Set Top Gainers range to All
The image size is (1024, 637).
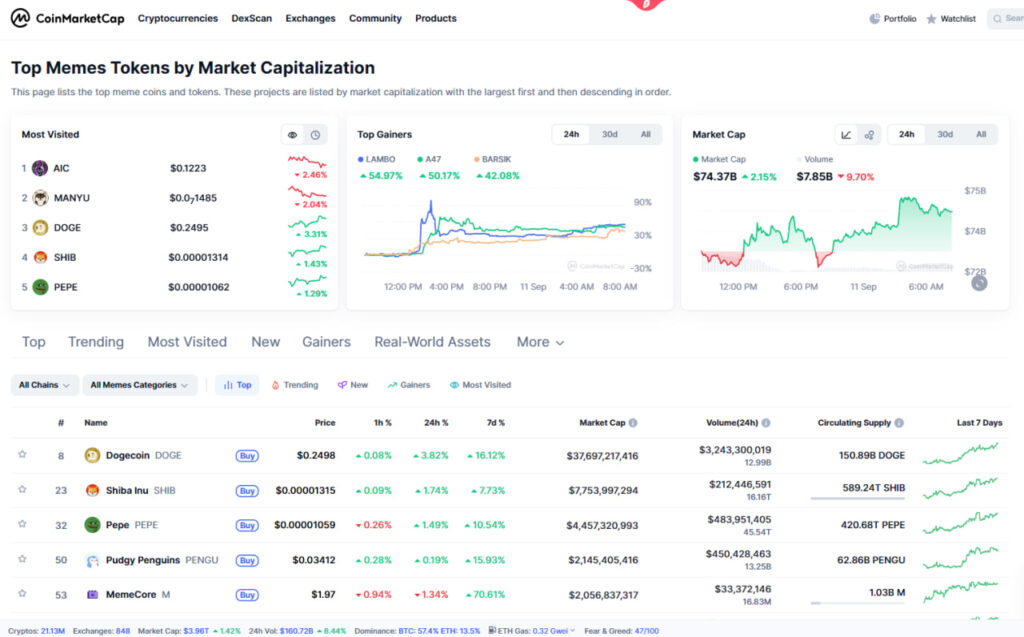(x=645, y=135)
